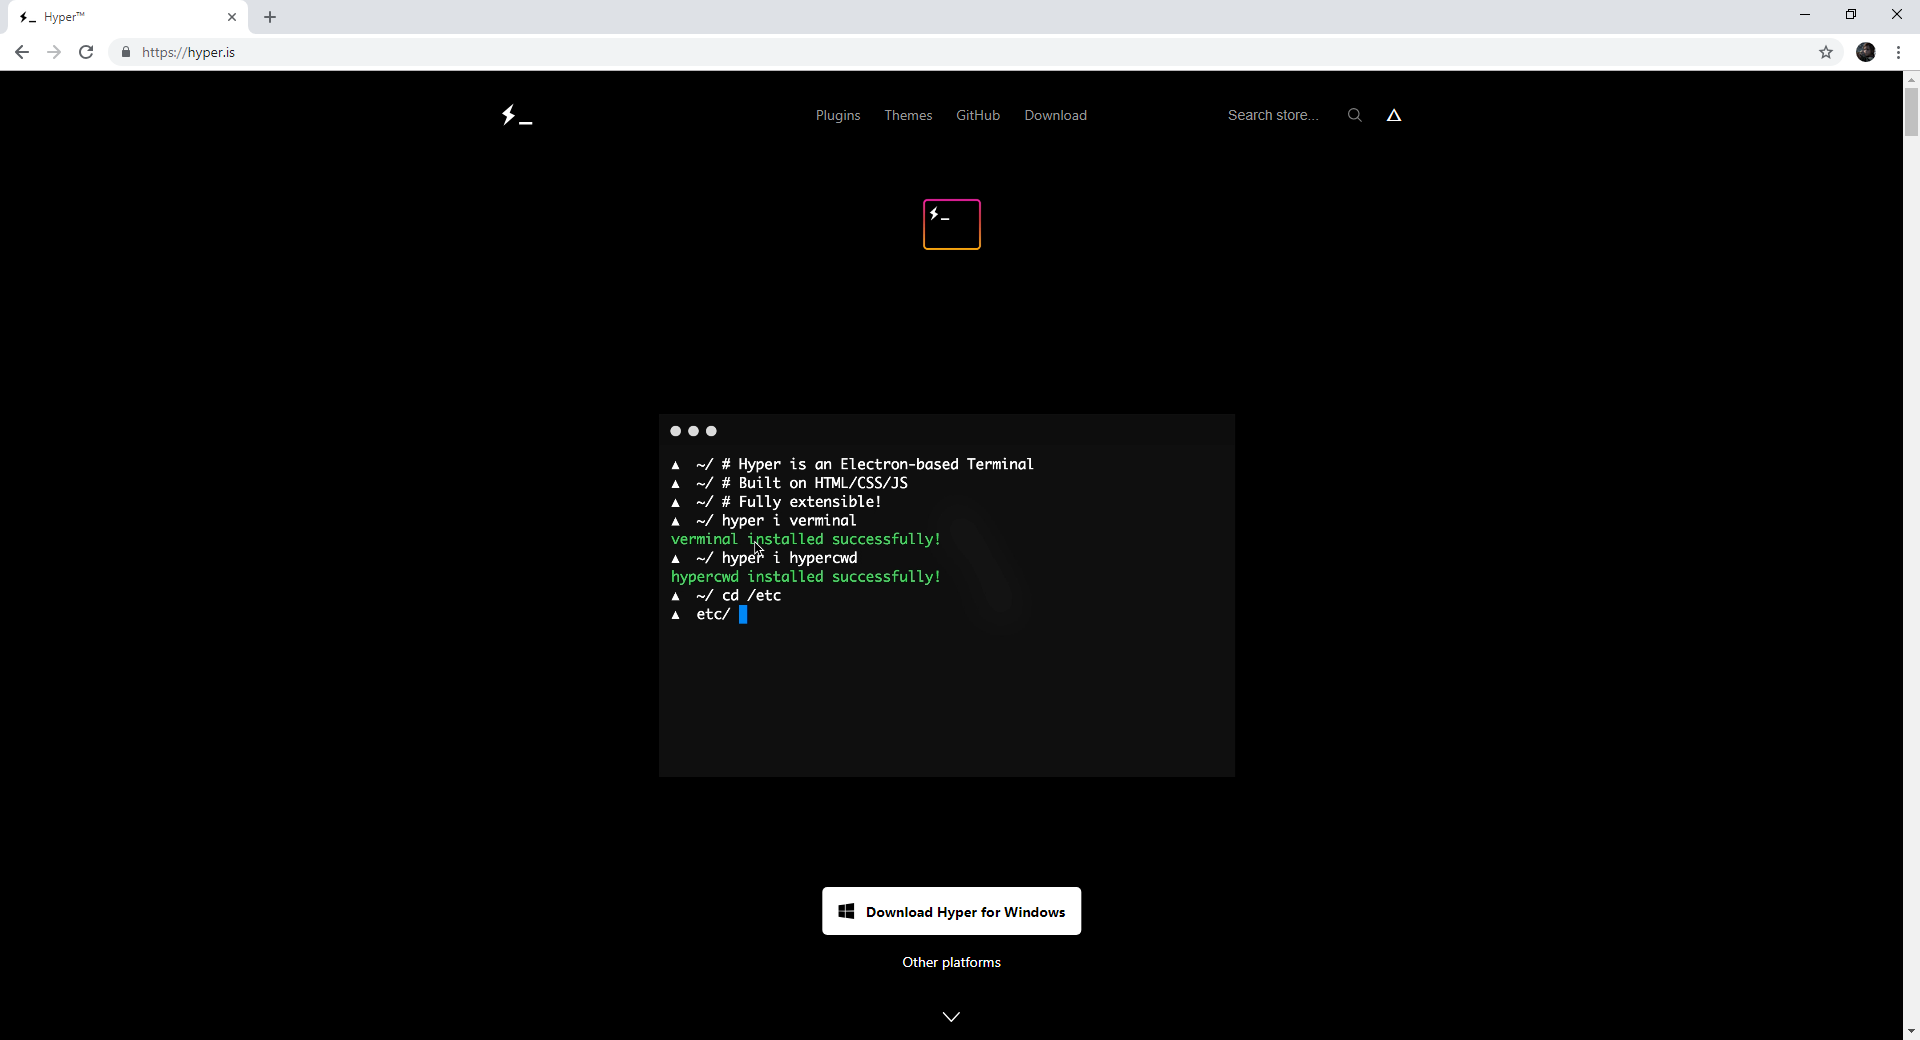Viewport: 1920px width, 1040px height.
Task: Open the Other platforms link
Action: click(951, 962)
